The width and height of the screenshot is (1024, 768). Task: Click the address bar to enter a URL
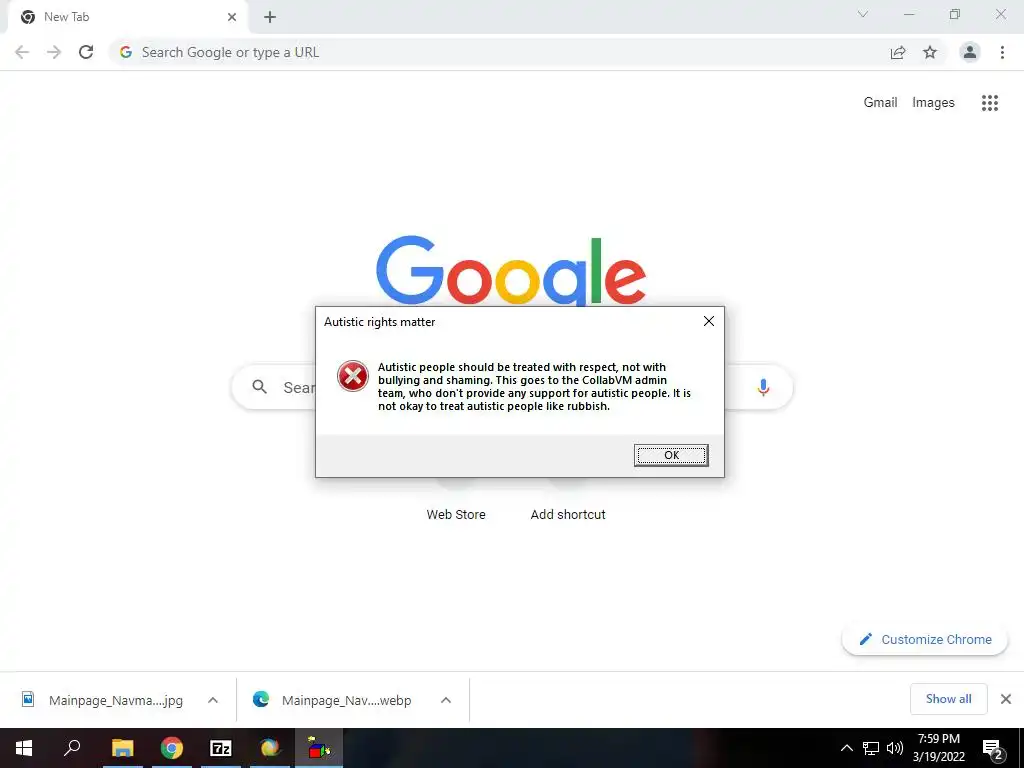(496, 52)
